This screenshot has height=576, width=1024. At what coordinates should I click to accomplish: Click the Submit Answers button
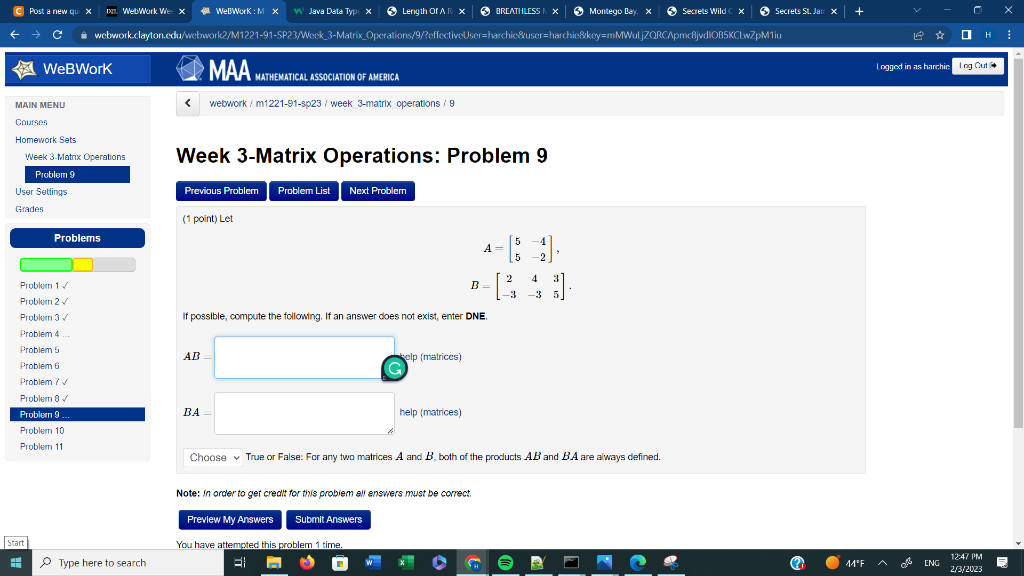pyautogui.click(x=328, y=520)
